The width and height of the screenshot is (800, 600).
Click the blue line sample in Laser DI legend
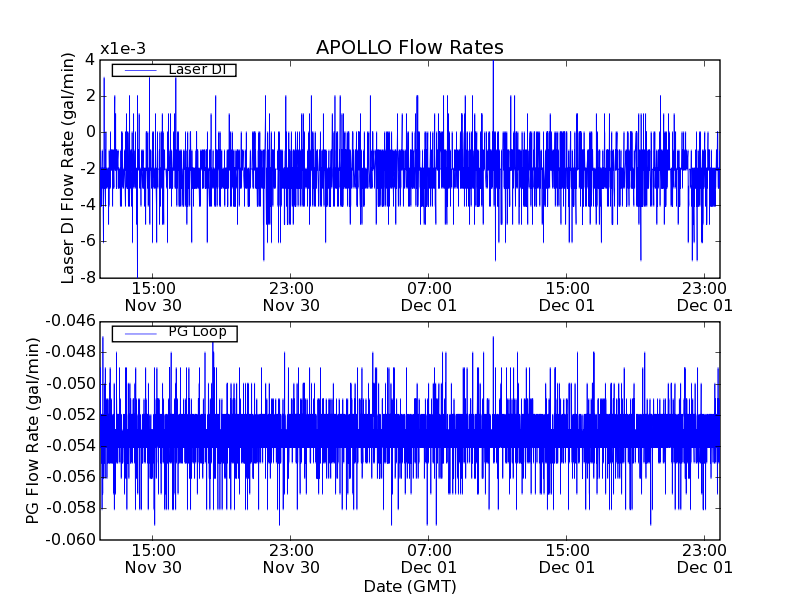click(x=138, y=70)
